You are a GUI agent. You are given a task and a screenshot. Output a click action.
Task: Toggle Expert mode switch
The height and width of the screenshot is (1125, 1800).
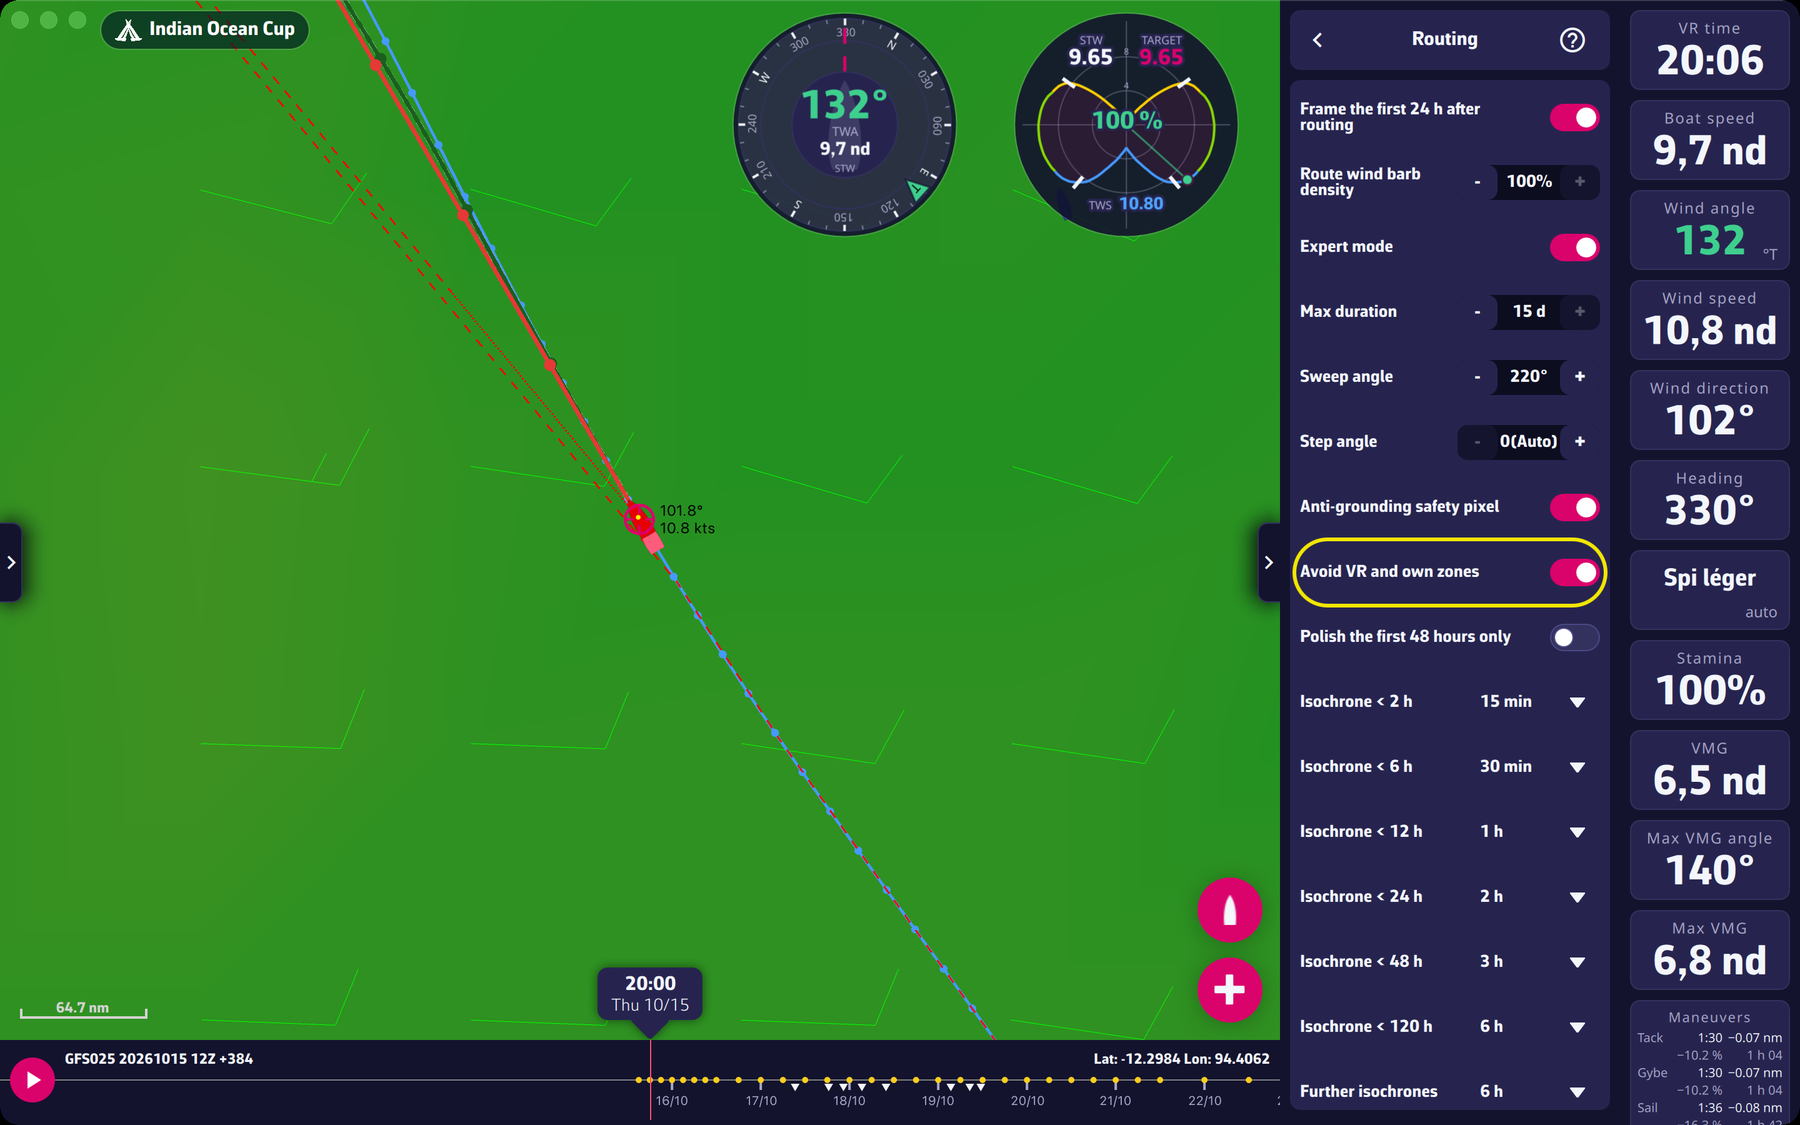(1574, 247)
